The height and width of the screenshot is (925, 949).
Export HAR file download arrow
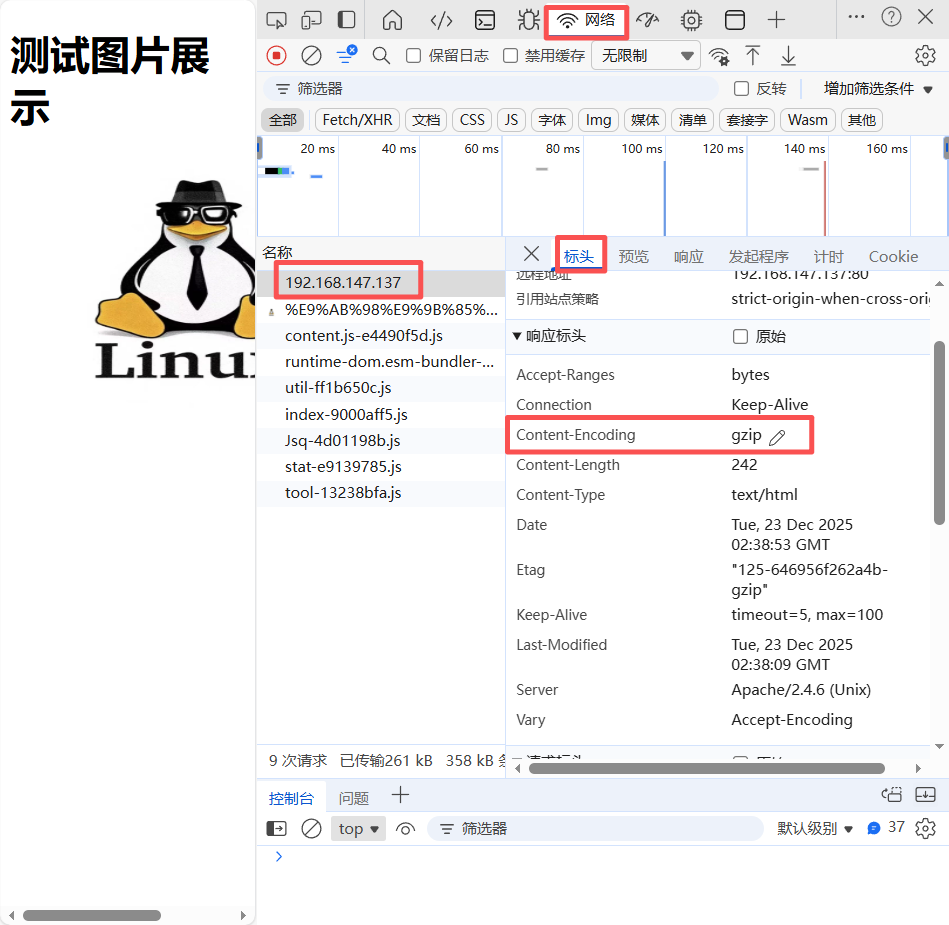788,56
